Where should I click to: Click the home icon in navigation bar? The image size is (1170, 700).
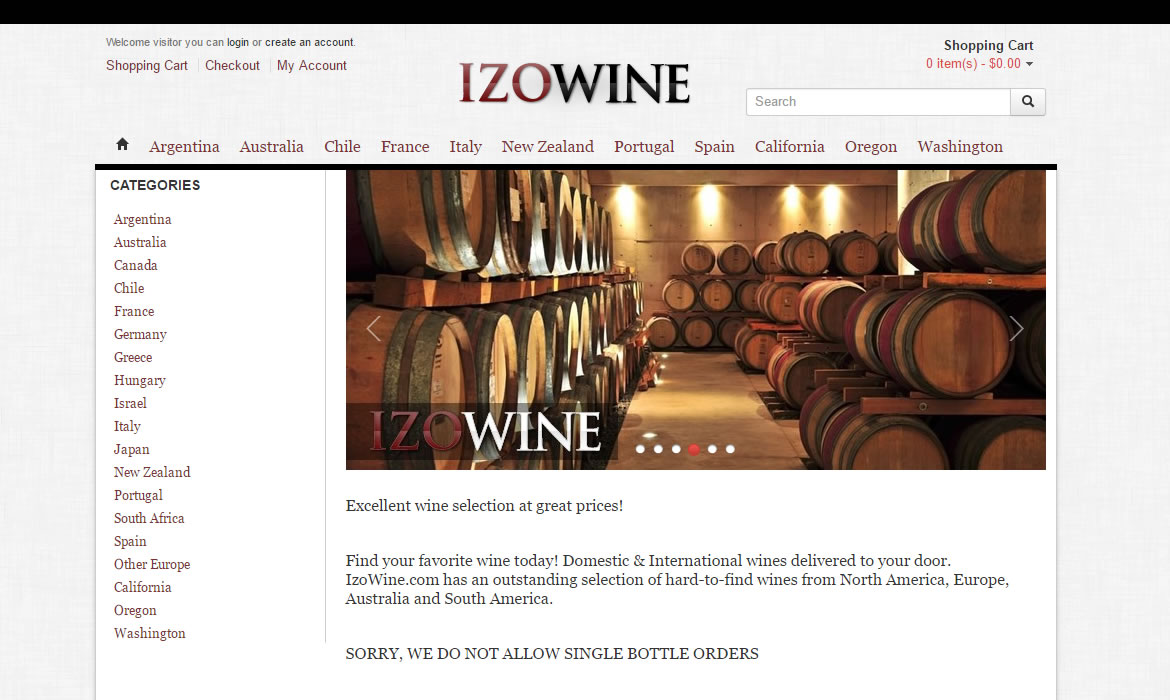pyautogui.click(x=122, y=144)
